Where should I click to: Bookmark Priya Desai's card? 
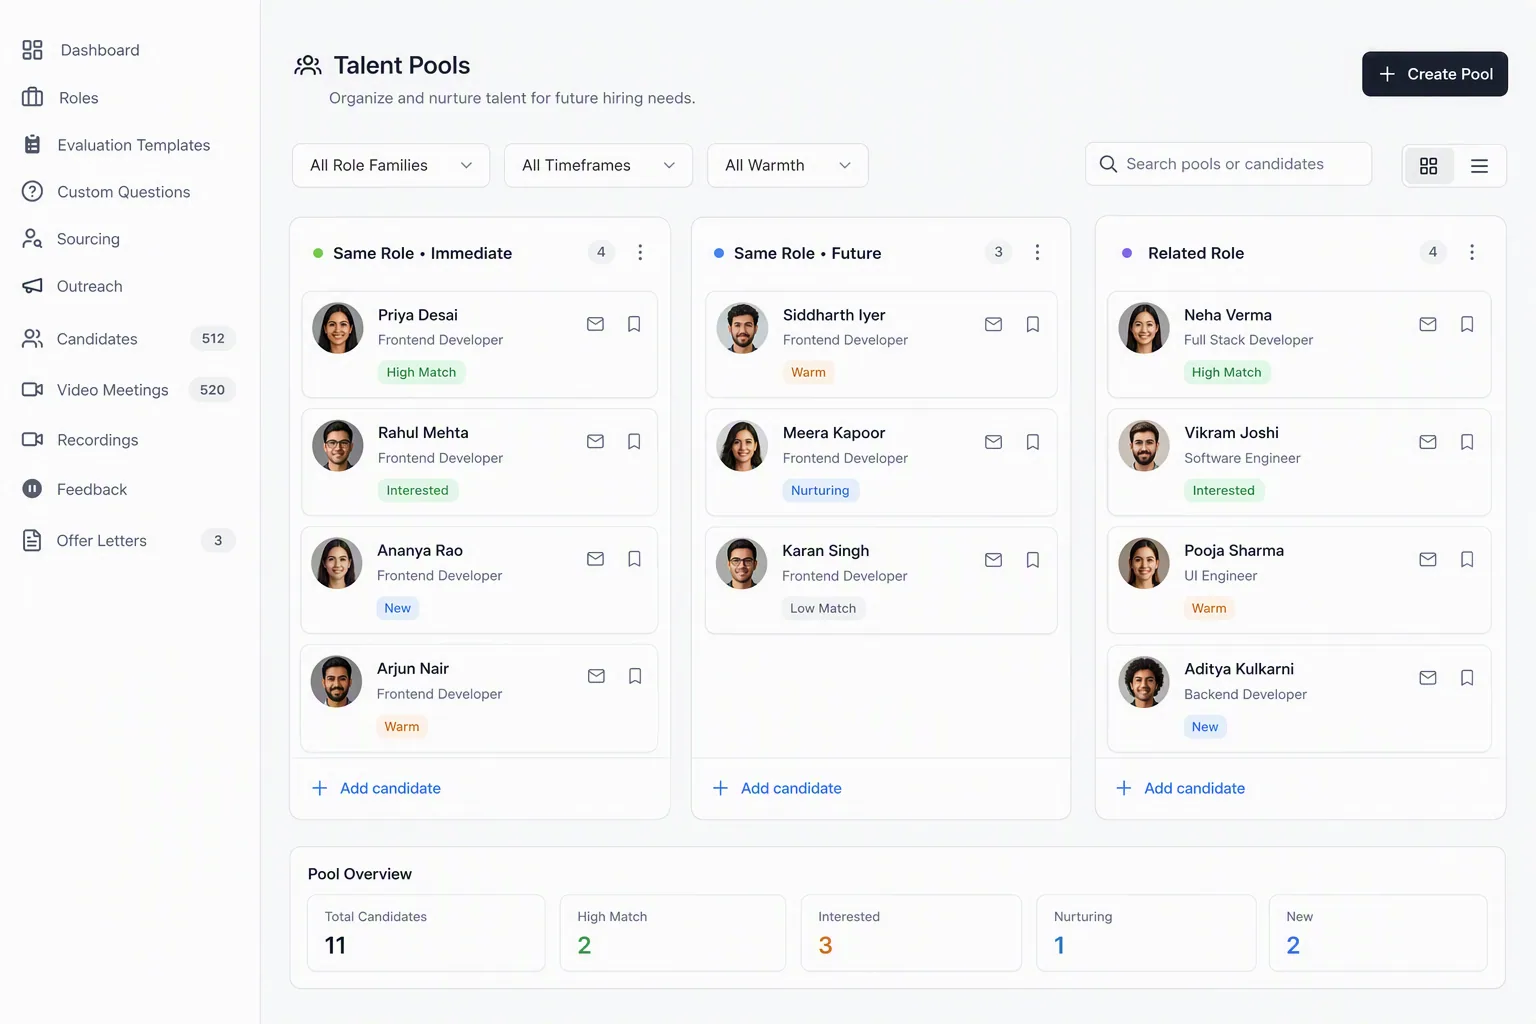(634, 324)
